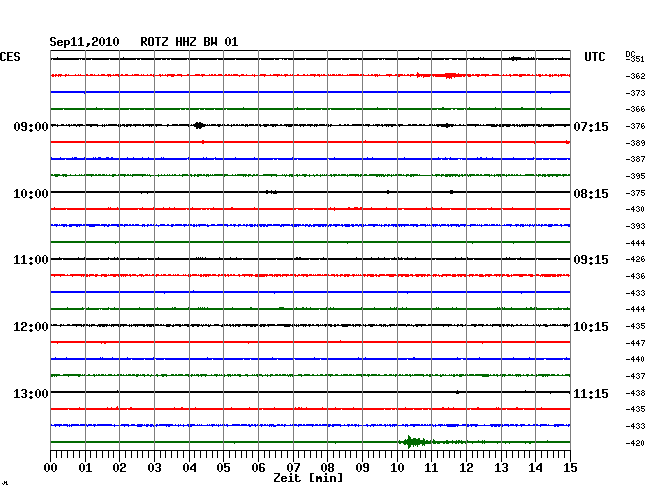The image size is (650, 494).
Task: Click the red seismic burst on second trace
Action: [449, 75]
